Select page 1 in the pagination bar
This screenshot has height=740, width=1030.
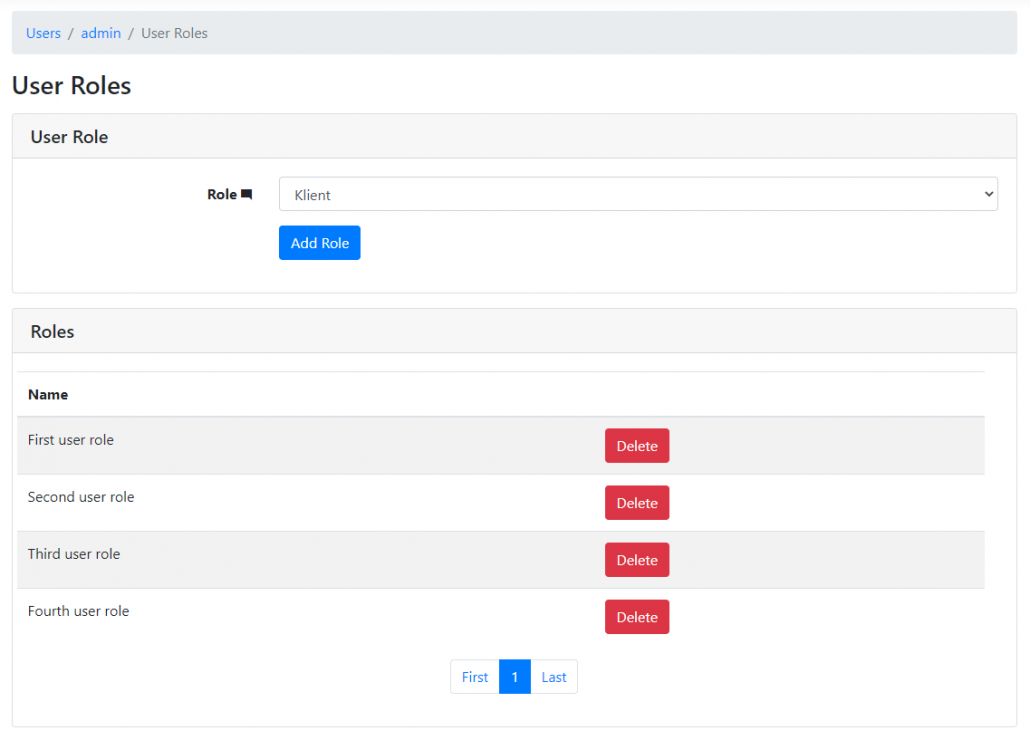(514, 677)
